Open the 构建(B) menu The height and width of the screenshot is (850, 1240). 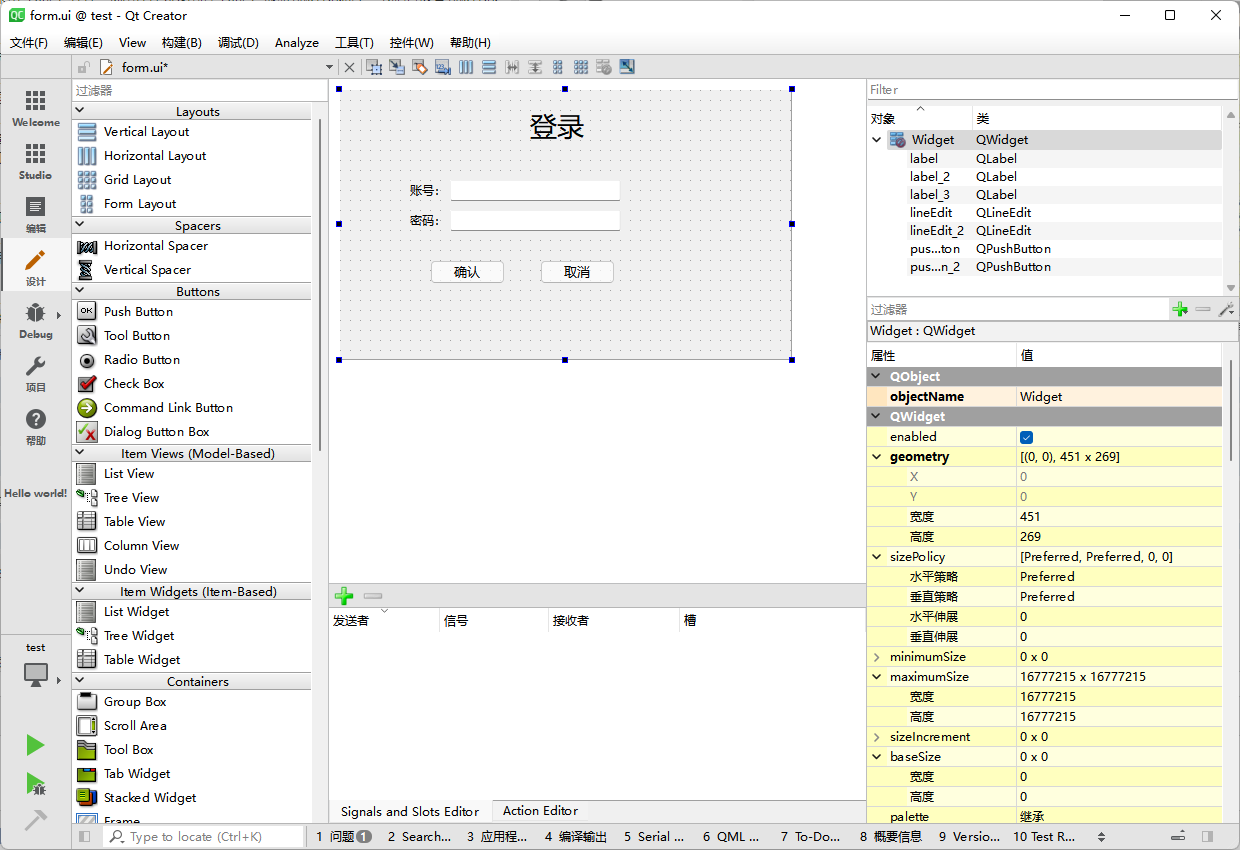click(181, 42)
